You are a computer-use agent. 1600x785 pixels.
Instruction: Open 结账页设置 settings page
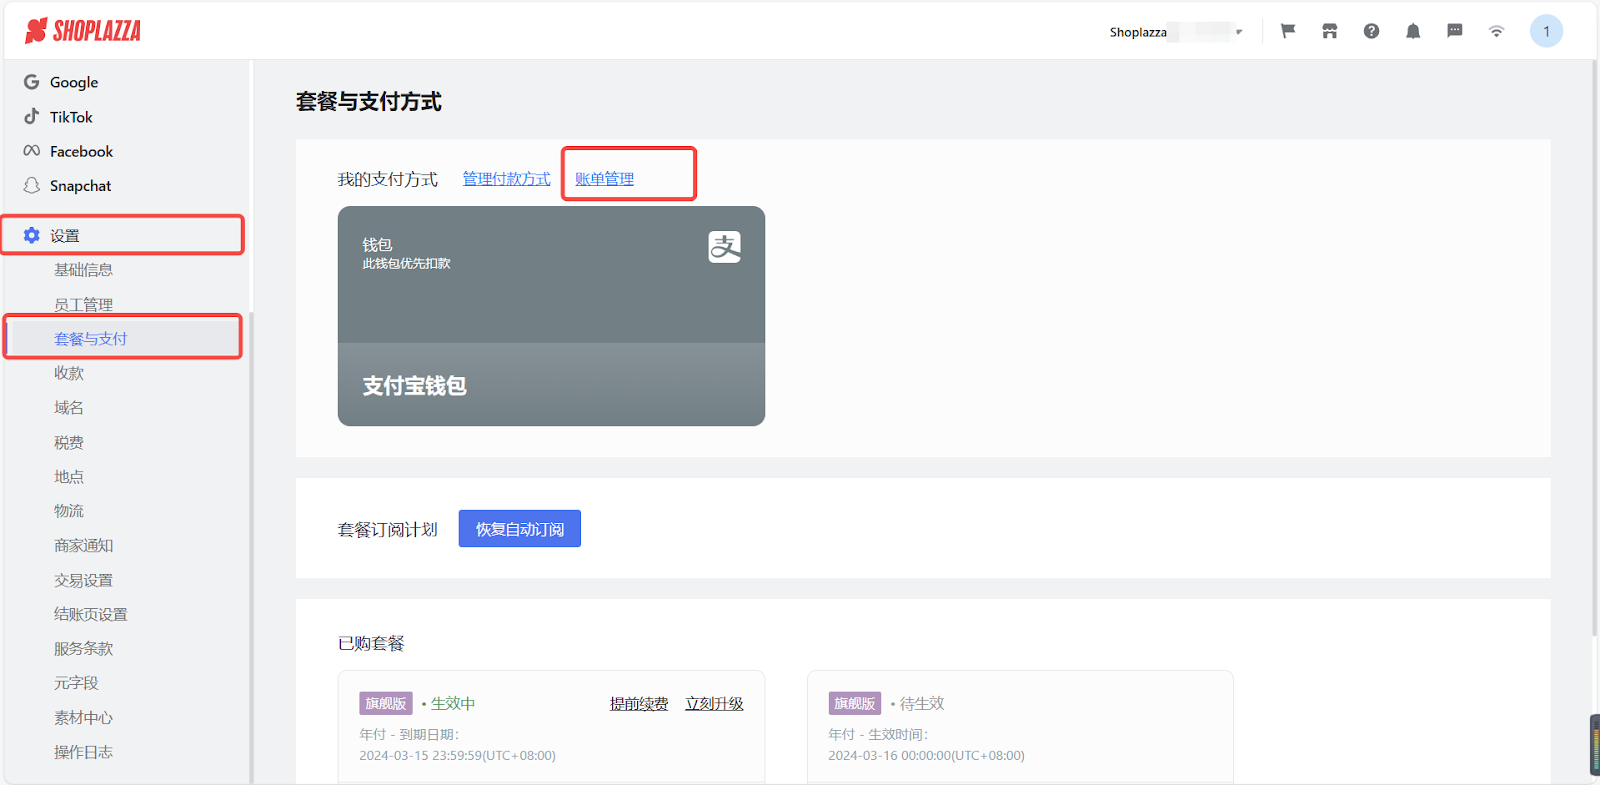point(91,614)
